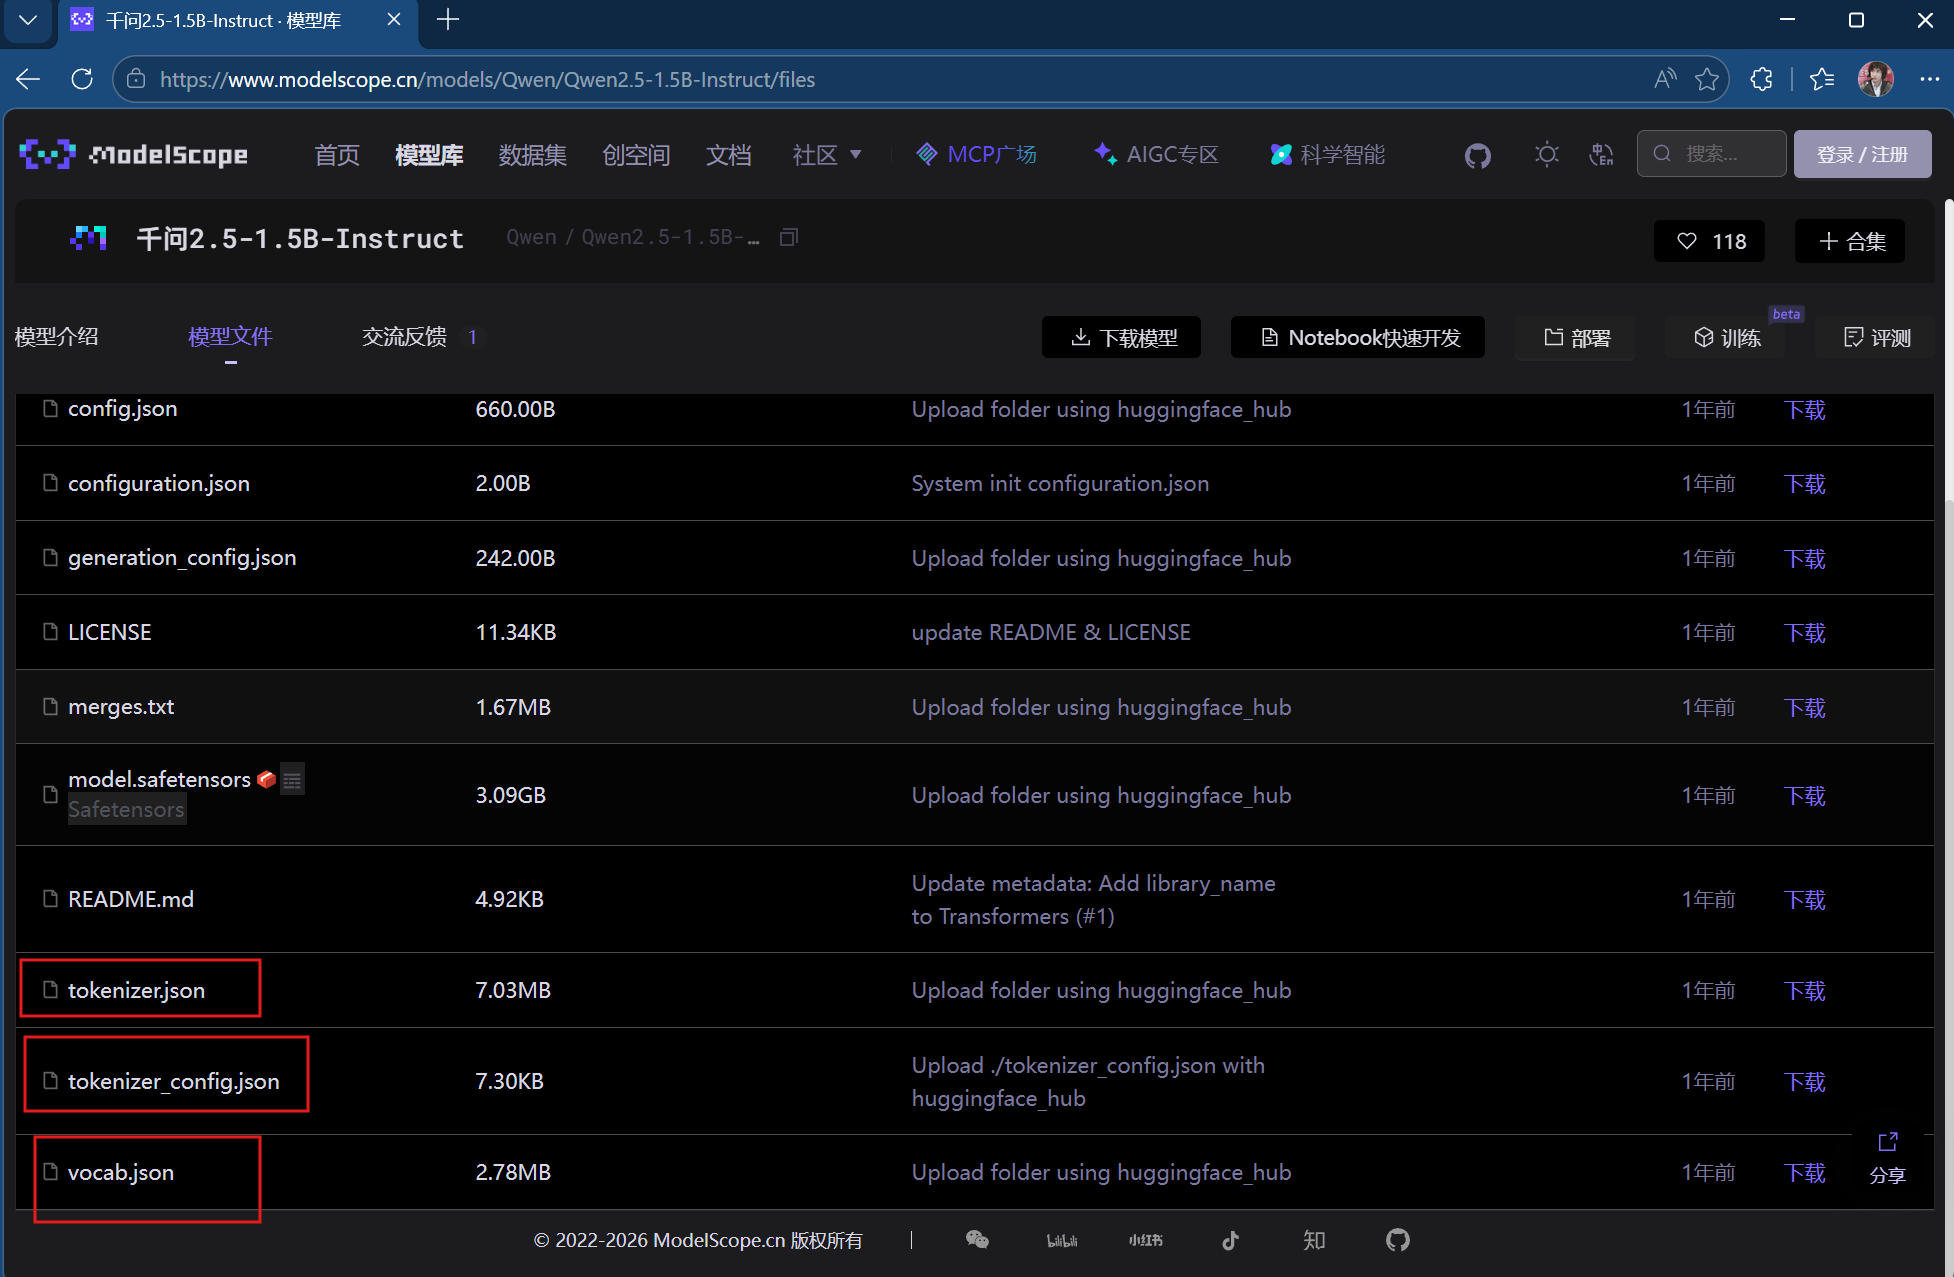Open the 交流反馈 tab

[x=404, y=337]
